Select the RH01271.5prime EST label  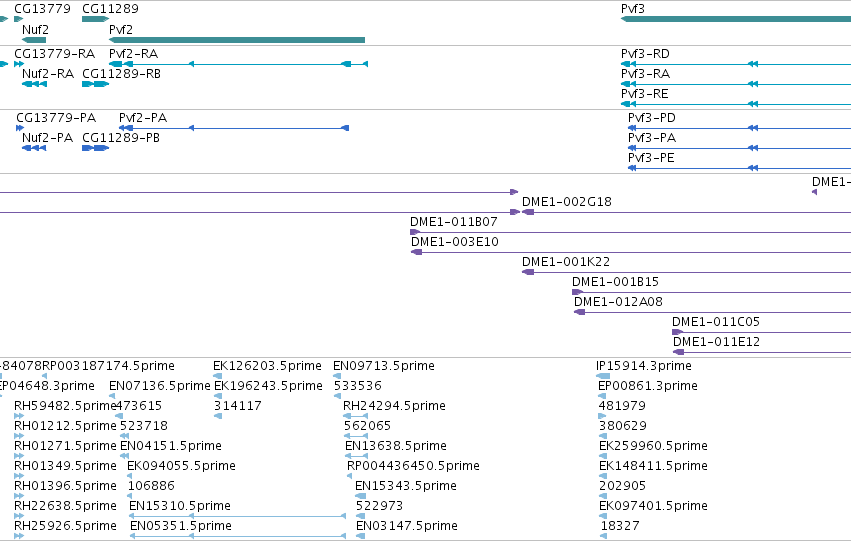(65, 447)
